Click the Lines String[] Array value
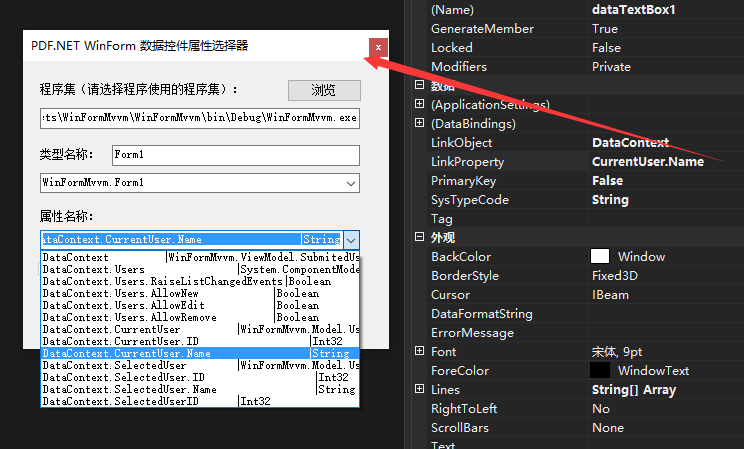The width and height of the screenshot is (744, 449). (634, 390)
